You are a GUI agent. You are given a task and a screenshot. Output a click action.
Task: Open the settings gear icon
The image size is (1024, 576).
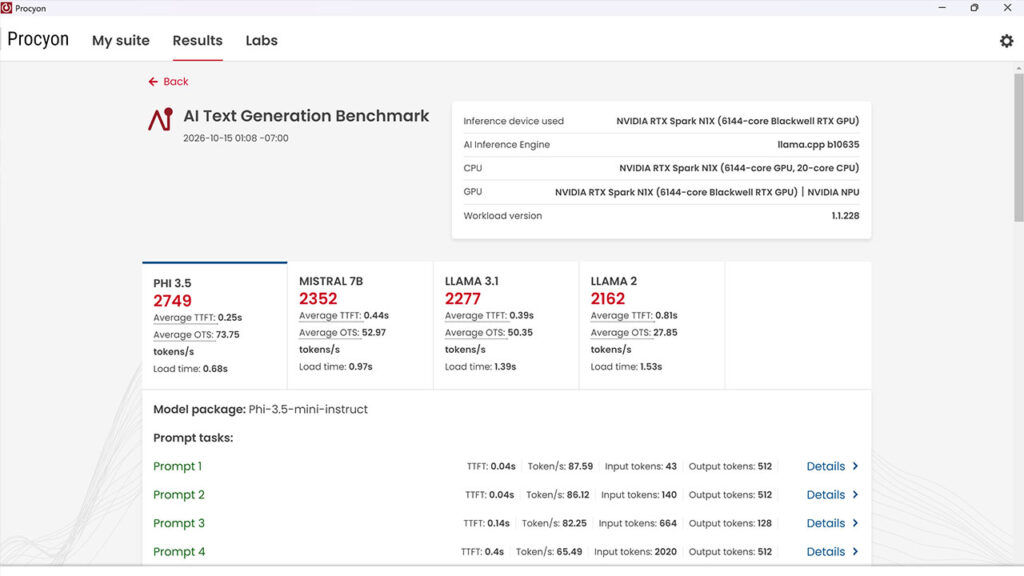pyautogui.click(x=1006, y=40)
